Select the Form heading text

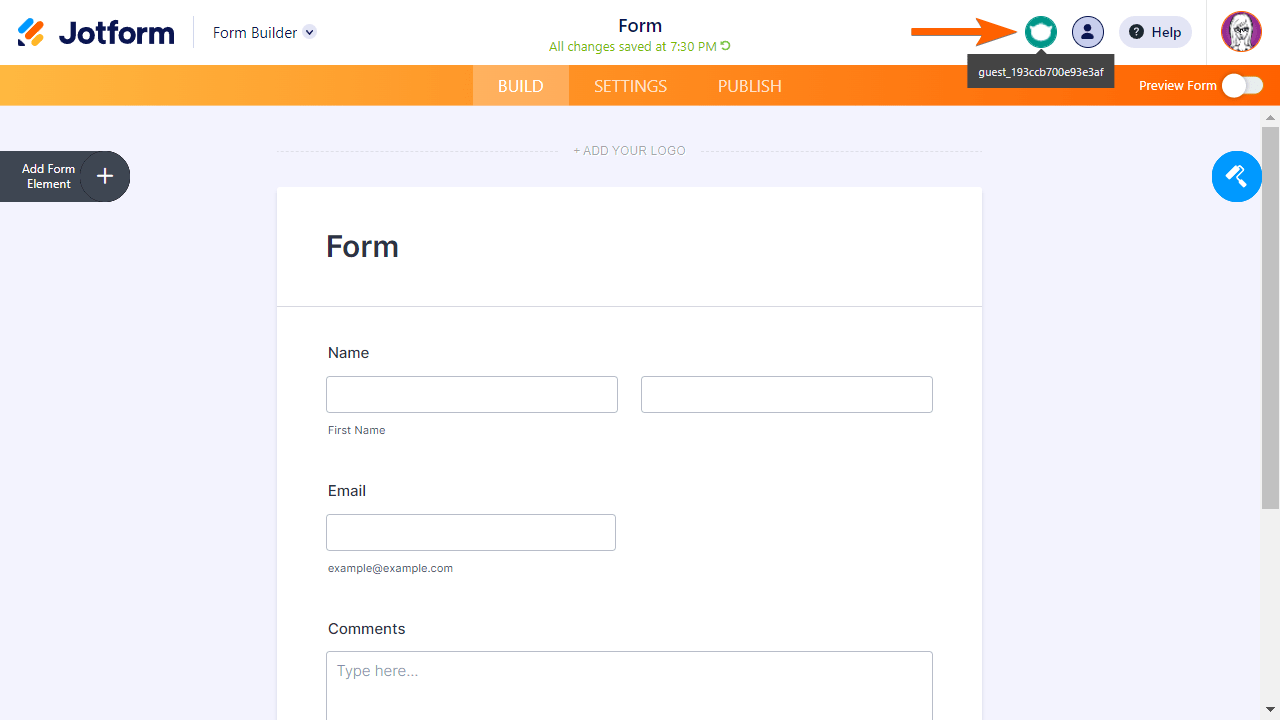(x=362, y=247)
